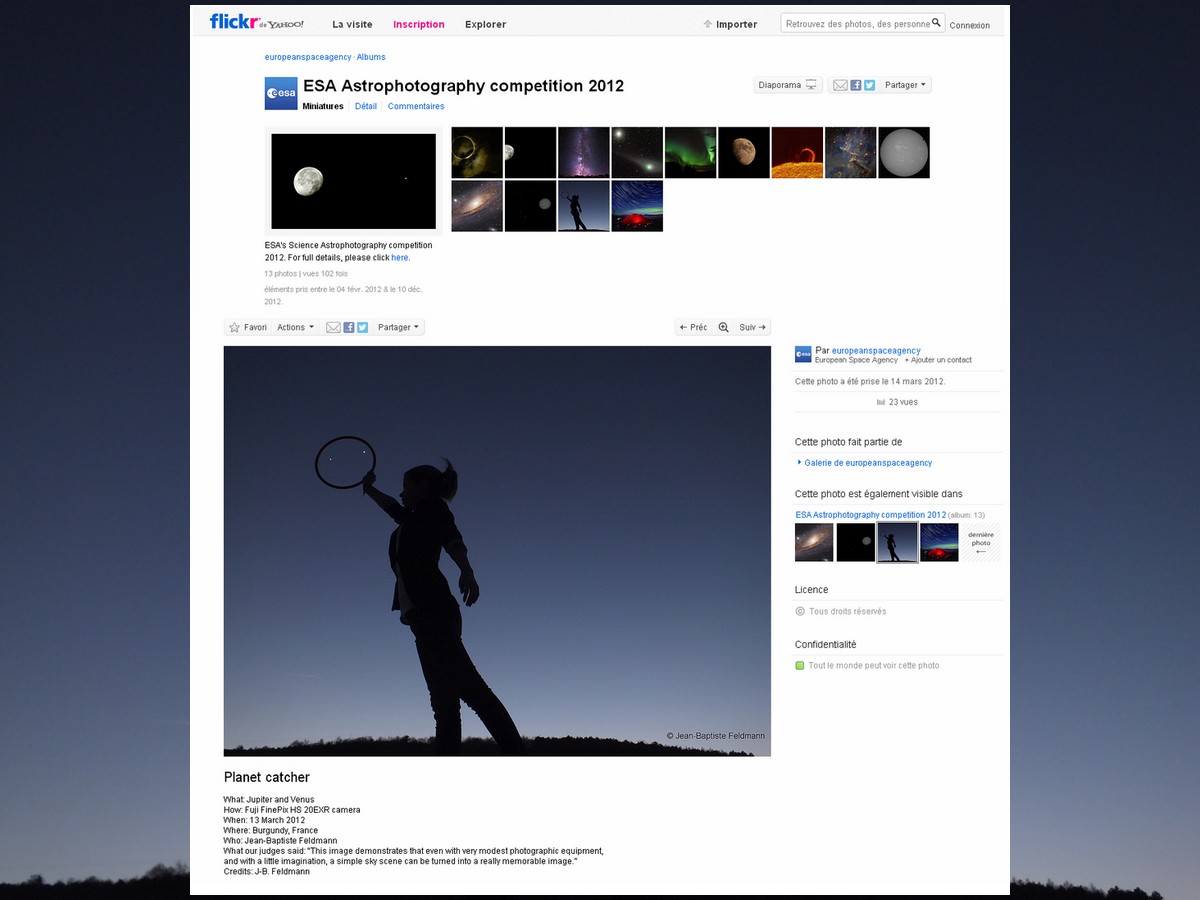
Task: Click dernière photo arrow tile
Action: click(x=981, y=542)
